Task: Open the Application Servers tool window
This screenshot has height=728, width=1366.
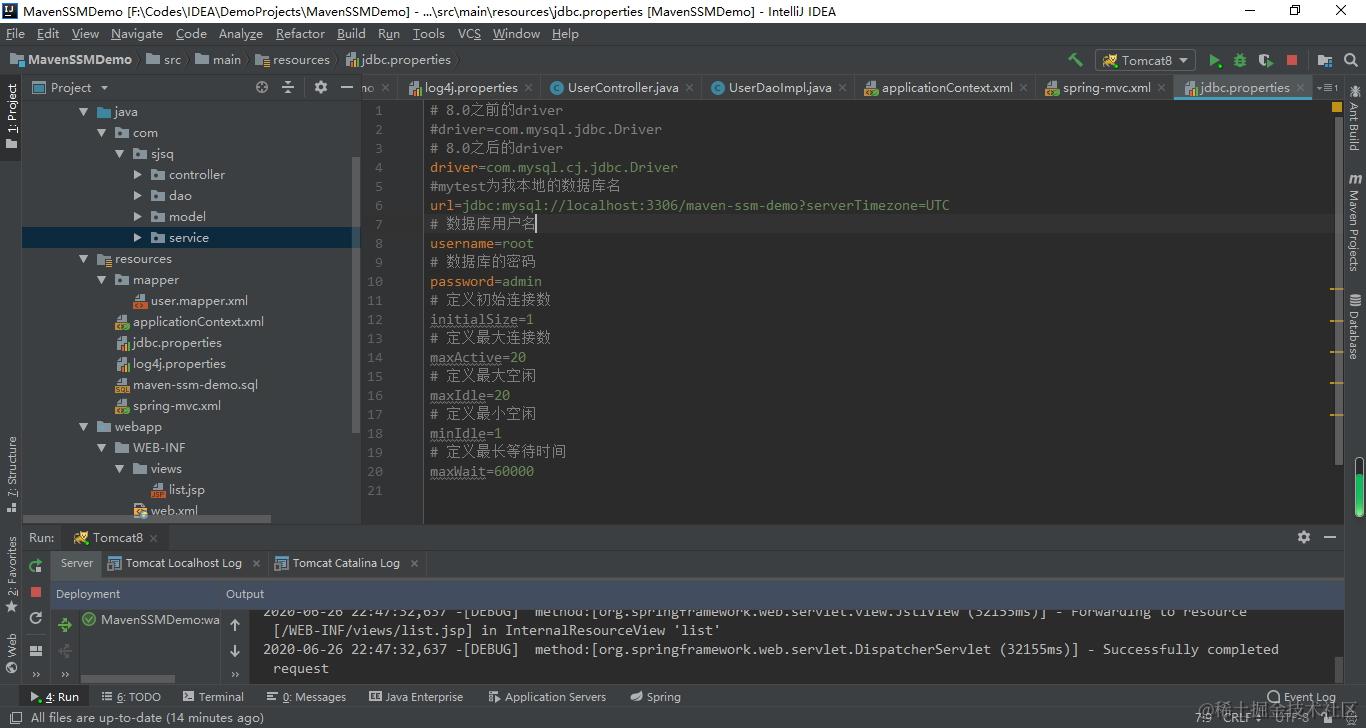Action: tap(546, 697)
